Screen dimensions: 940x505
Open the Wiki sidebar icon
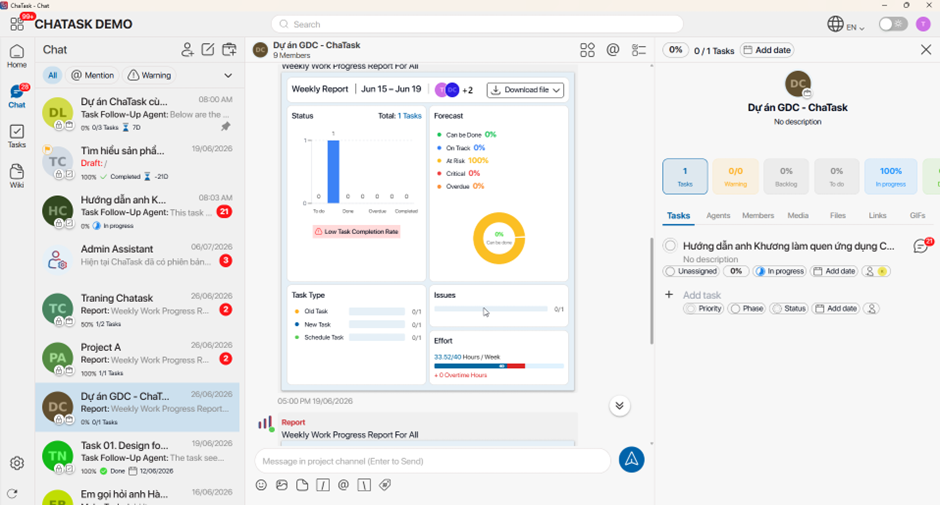(17, 176)
